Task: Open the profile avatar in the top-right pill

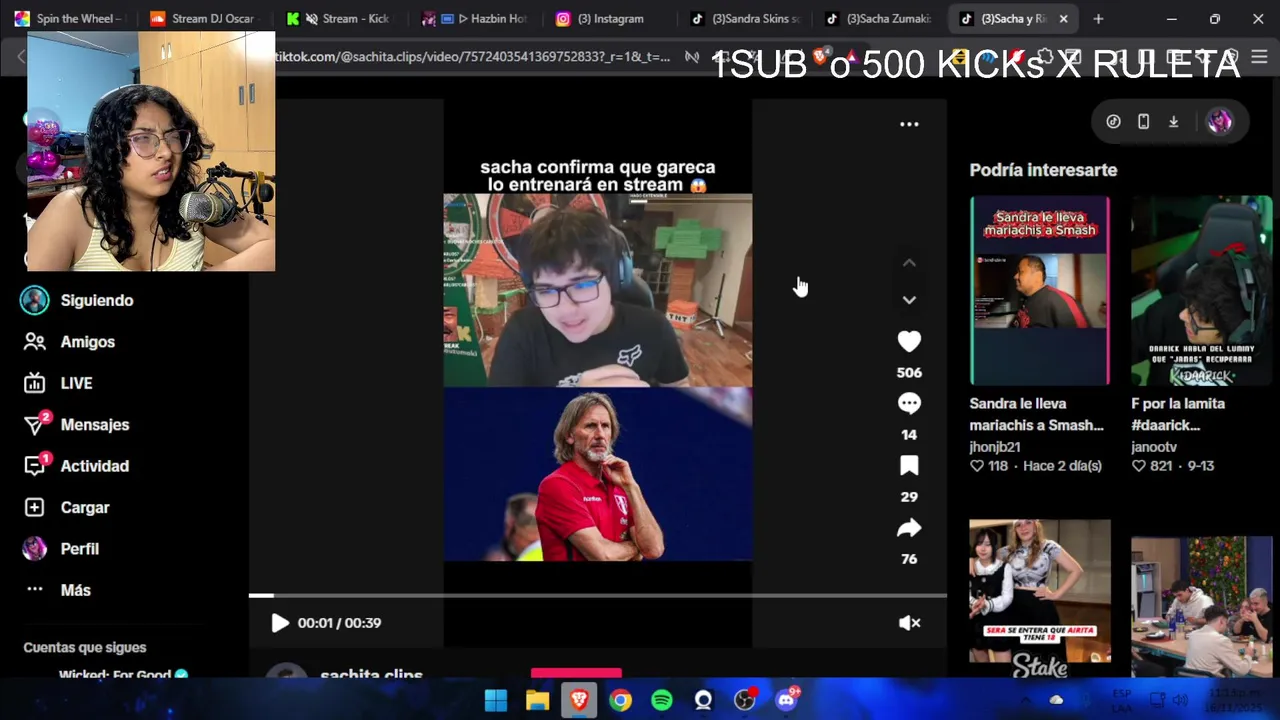Action: [1219, 122]
